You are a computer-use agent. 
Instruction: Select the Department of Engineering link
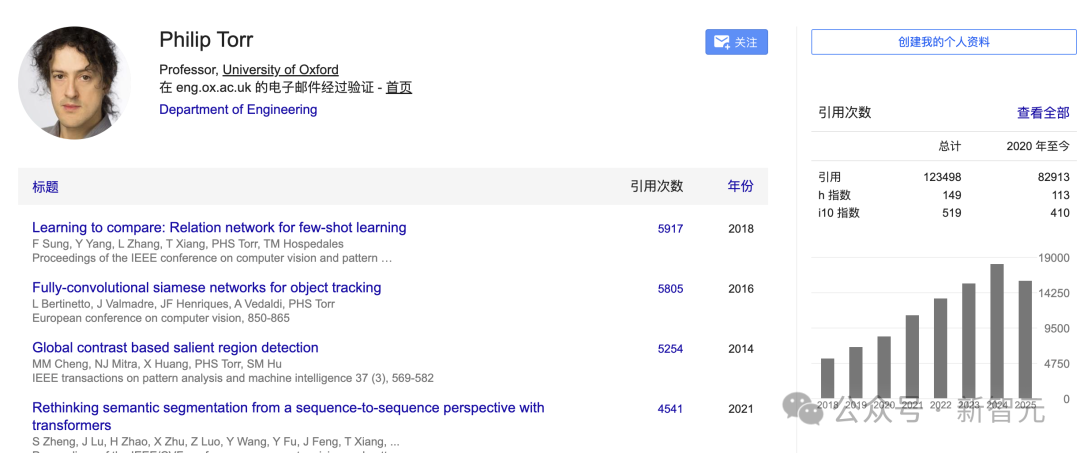point(238,109)
